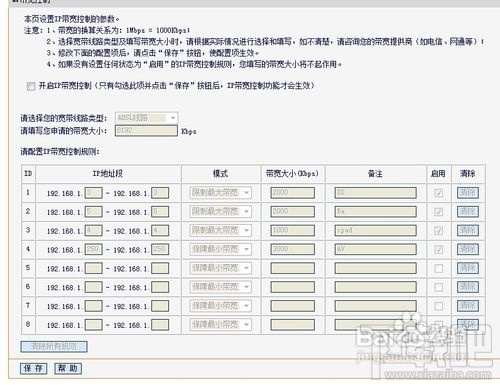Image resolution: width=500 pixels, height=385 pixels.
Task: Click the empty bandwidth field of rule 6
Action: pyautogui.click(x=293, y=287)
